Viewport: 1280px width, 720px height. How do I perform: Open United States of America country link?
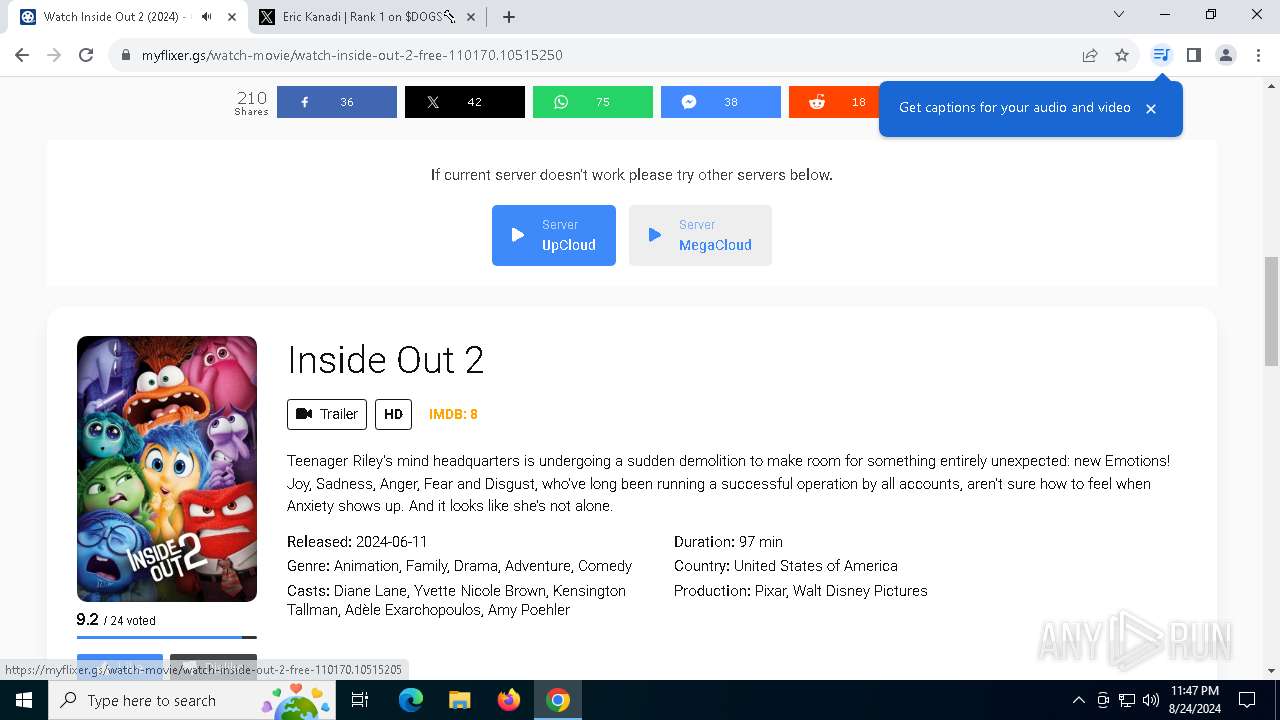click(x=816, y=566)
